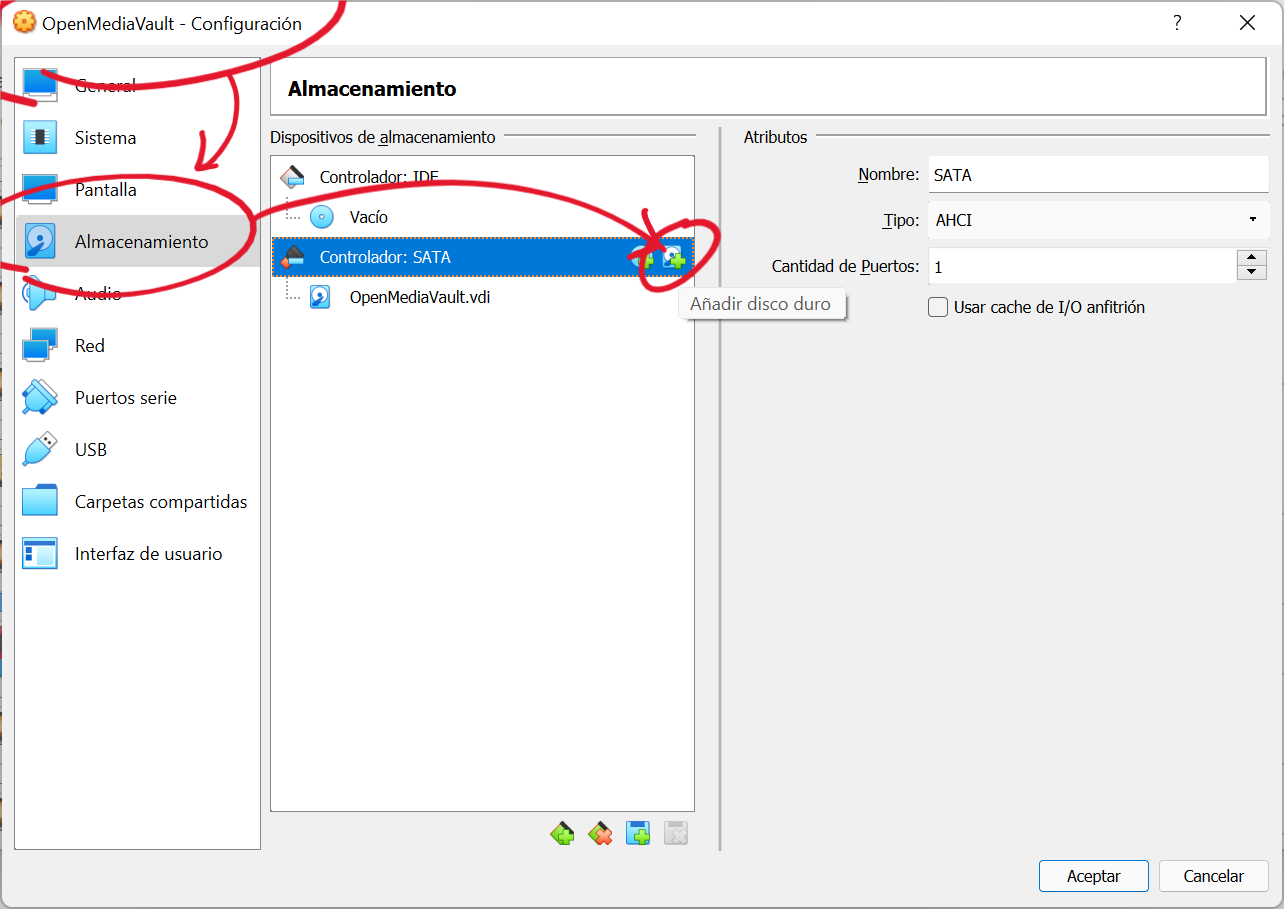Click the remove storage controller icon
This screenshot has height=909, width=1284.
tap(600, 833)
